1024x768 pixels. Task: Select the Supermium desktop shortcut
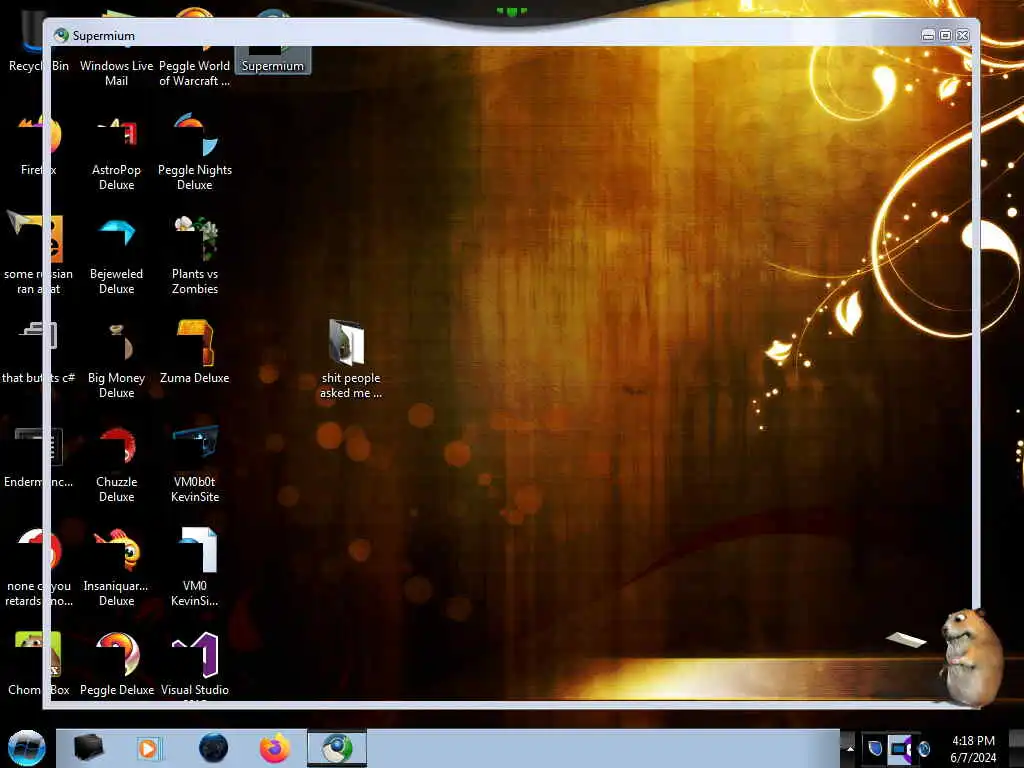pyautogui.click(x=272, y=60)
